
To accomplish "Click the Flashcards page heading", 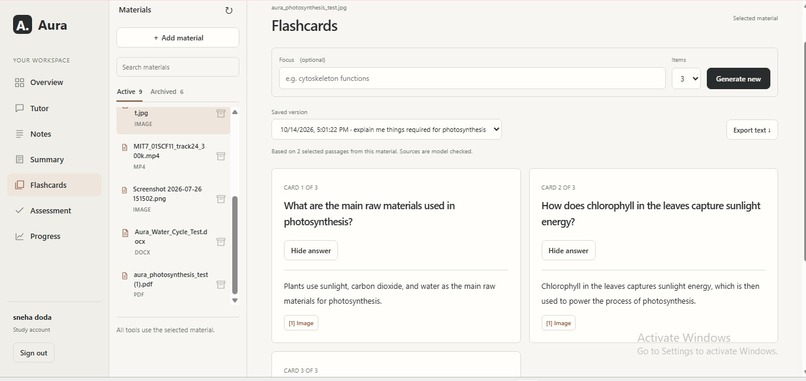I will click(x=304, y=26).
